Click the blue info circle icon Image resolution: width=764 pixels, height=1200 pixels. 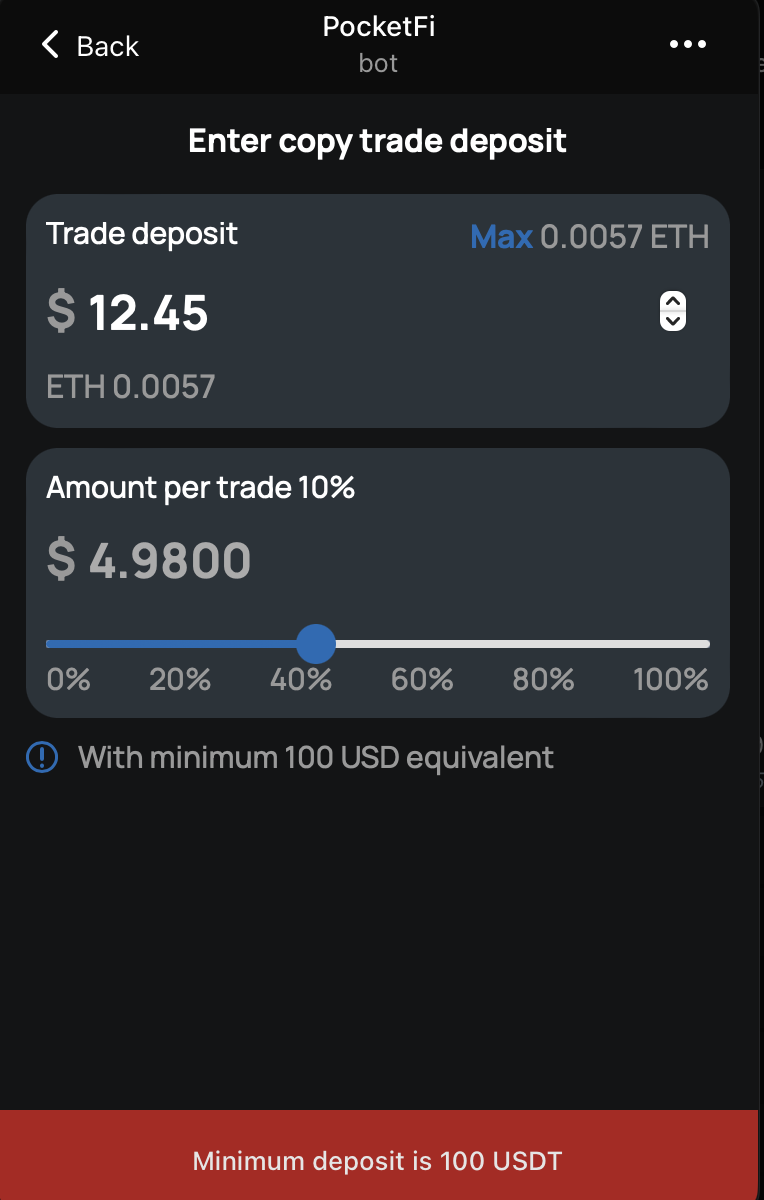coord(42,757)
